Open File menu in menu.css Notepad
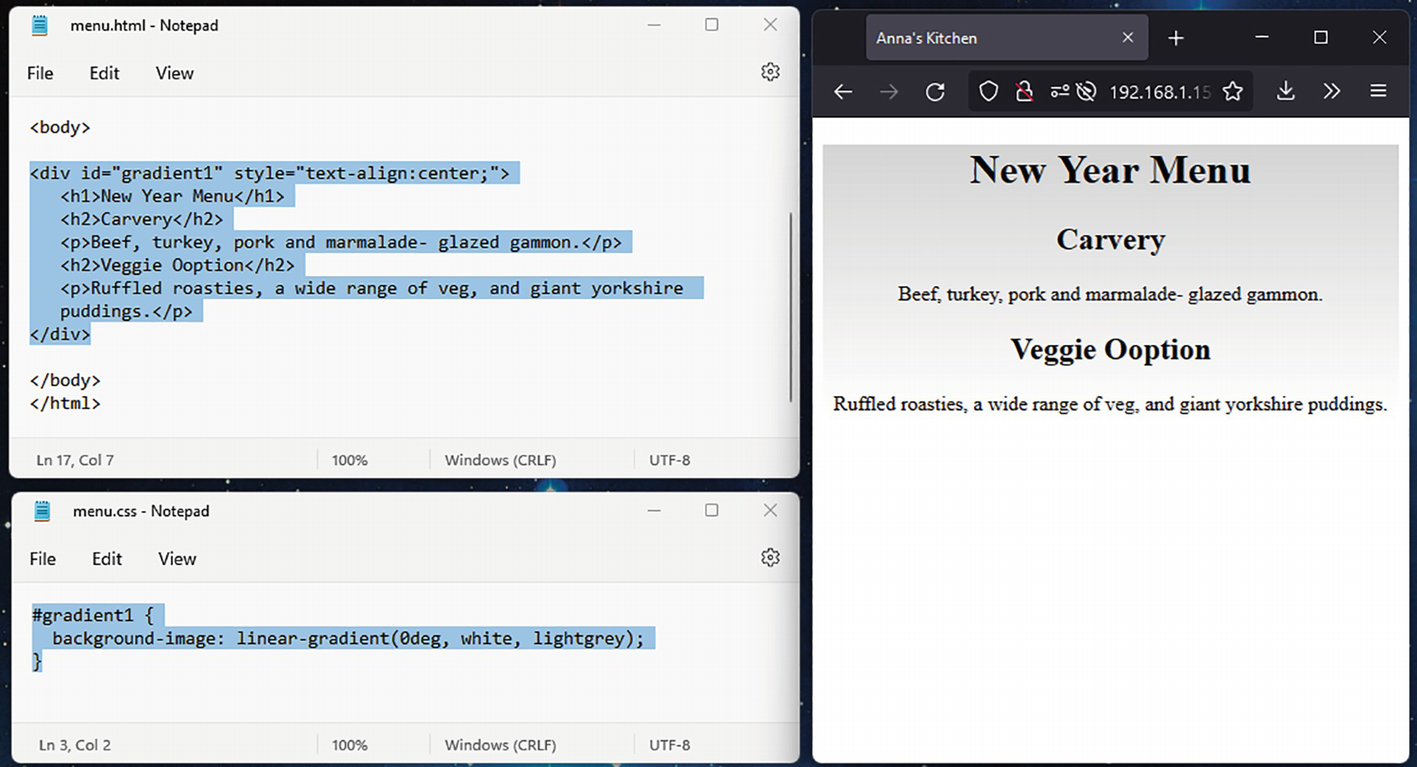The height and width of the screenshot is (767, 1417). [x=43, y=559]
